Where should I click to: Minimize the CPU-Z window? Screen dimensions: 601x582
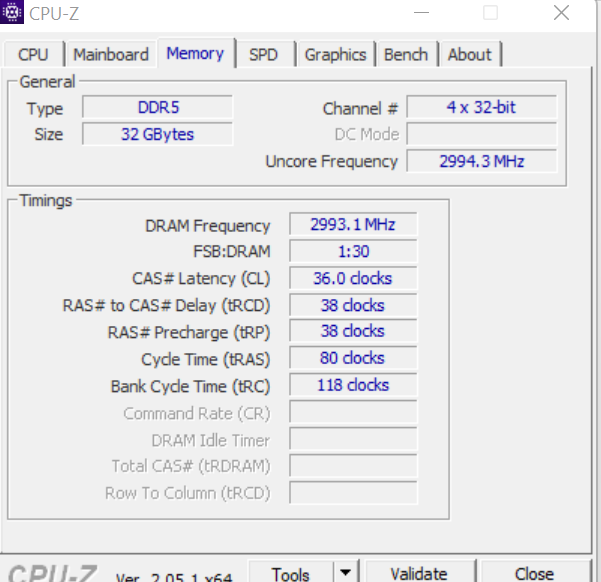421,13
